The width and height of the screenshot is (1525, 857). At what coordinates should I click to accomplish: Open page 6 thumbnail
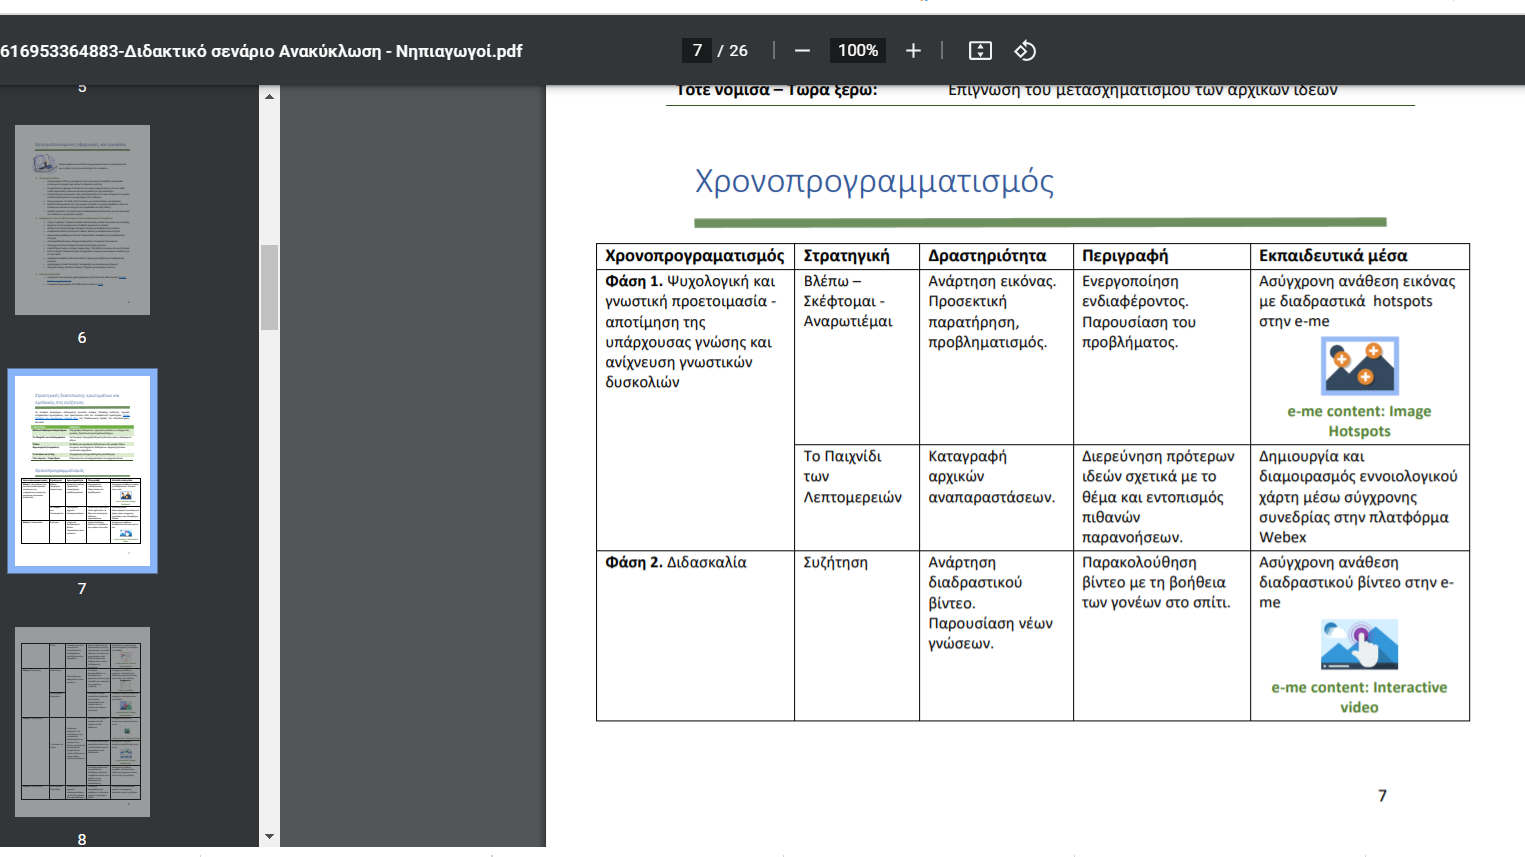click(x=82, y=220)
